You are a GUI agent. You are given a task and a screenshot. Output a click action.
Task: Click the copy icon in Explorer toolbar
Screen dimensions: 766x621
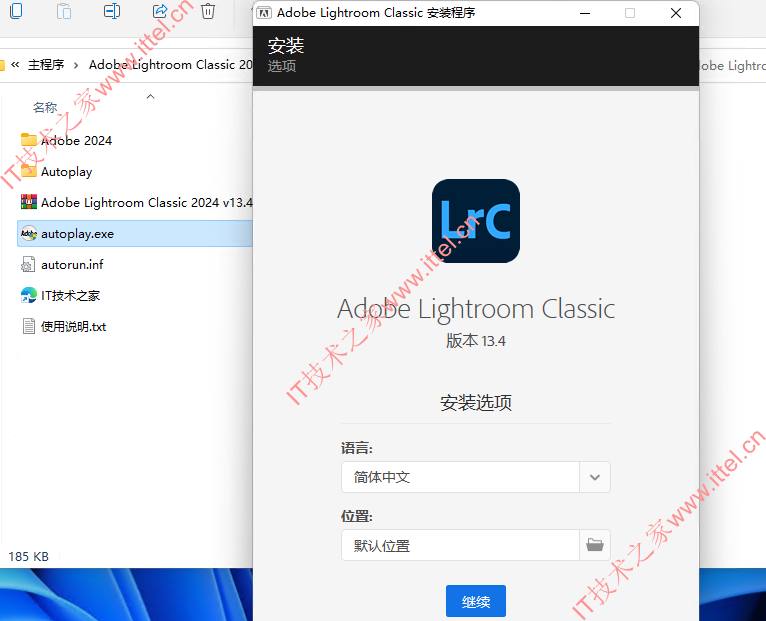(x=16, y=10)
